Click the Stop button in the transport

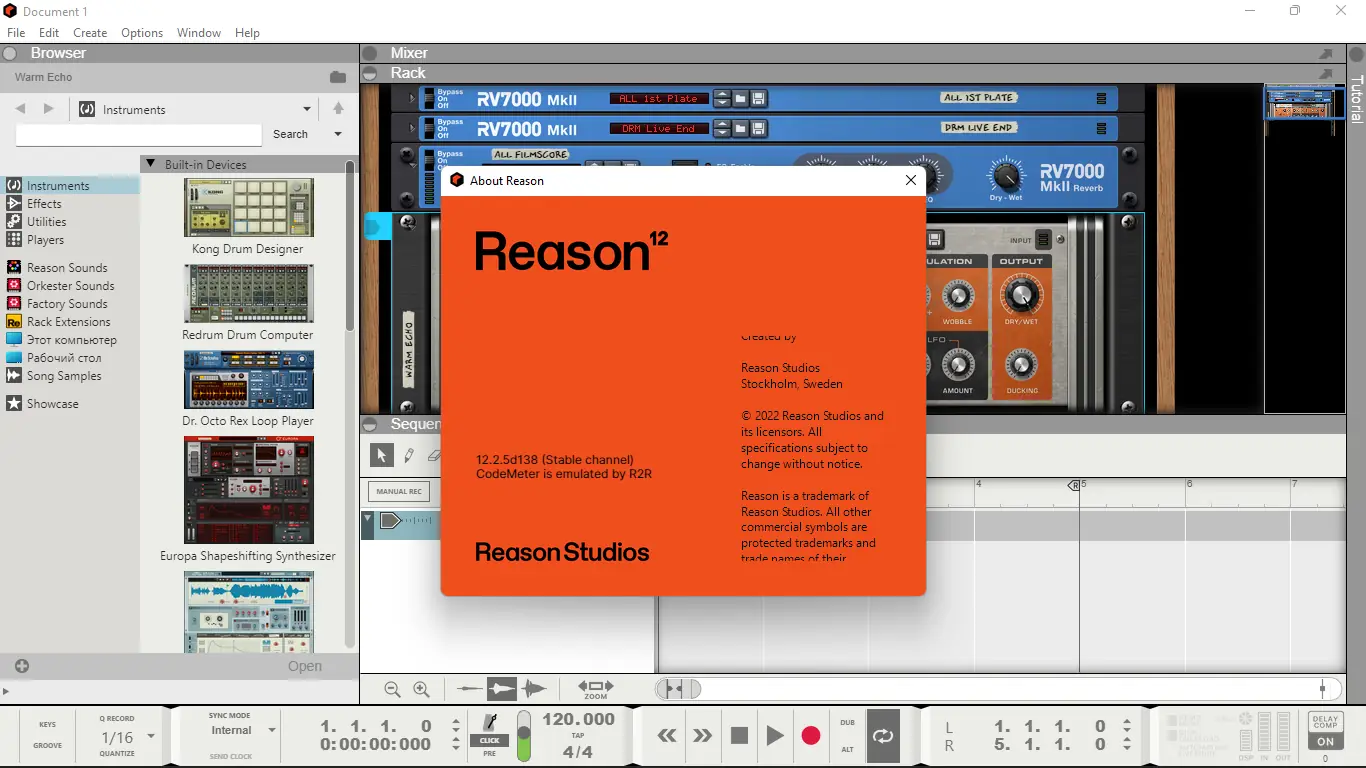point(739,736)
